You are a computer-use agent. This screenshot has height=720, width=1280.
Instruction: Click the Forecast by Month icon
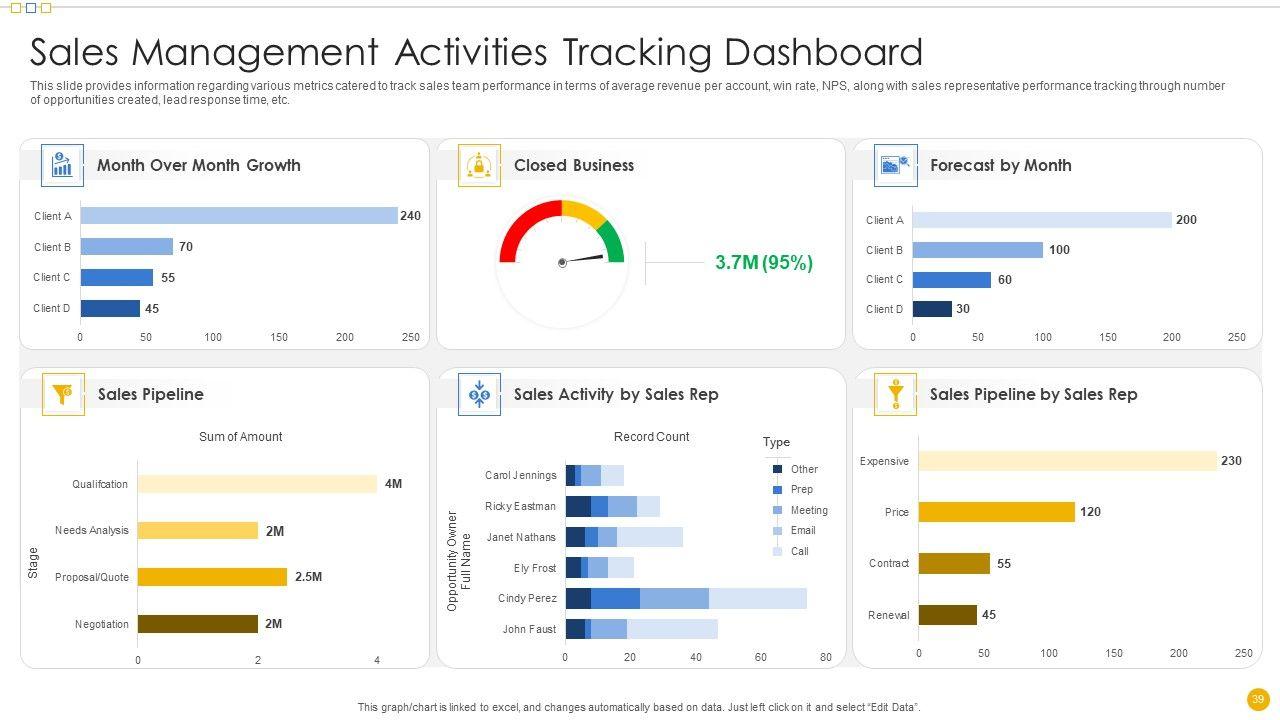pyautogui.click(x=895, y=165)
